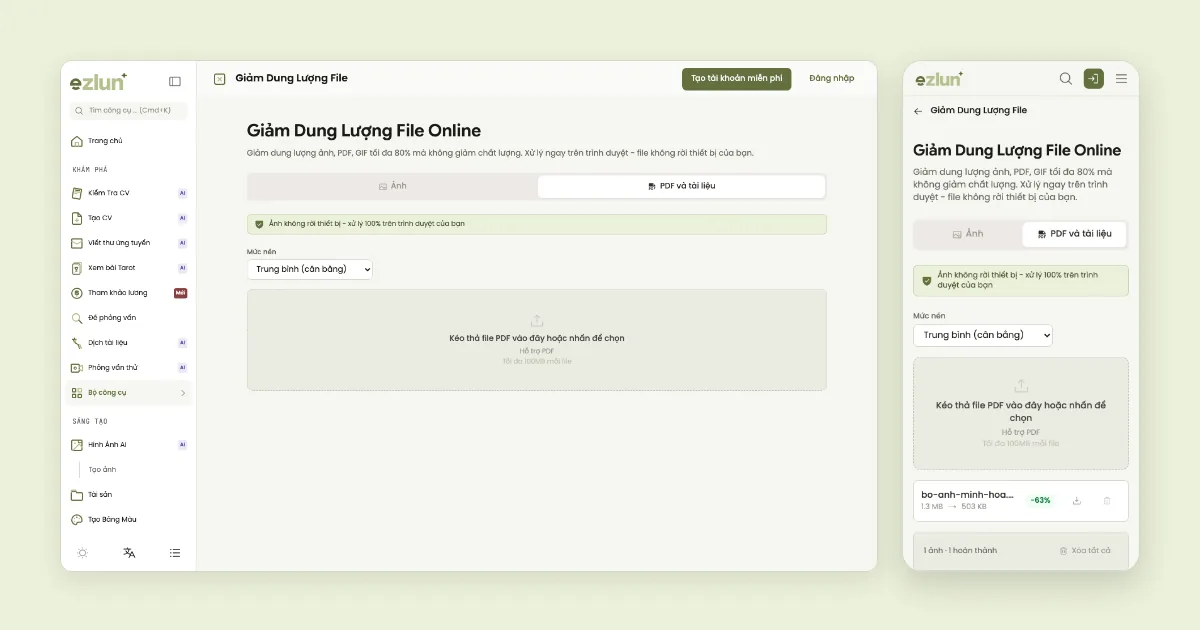Open the Mức nén dropdown in desktop view
The height and width of the screenshot is (630, 1200).
[310, 269]
